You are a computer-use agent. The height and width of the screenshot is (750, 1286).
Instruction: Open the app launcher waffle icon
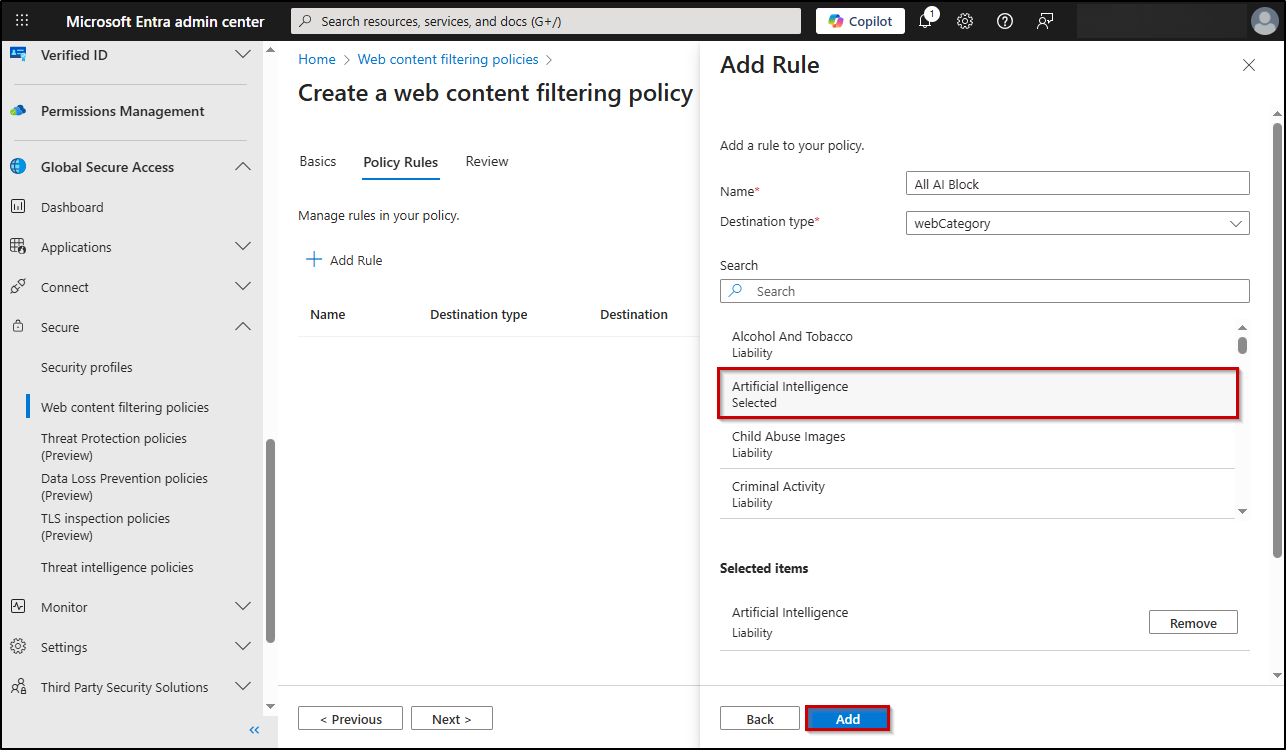(x=22, y=21)
